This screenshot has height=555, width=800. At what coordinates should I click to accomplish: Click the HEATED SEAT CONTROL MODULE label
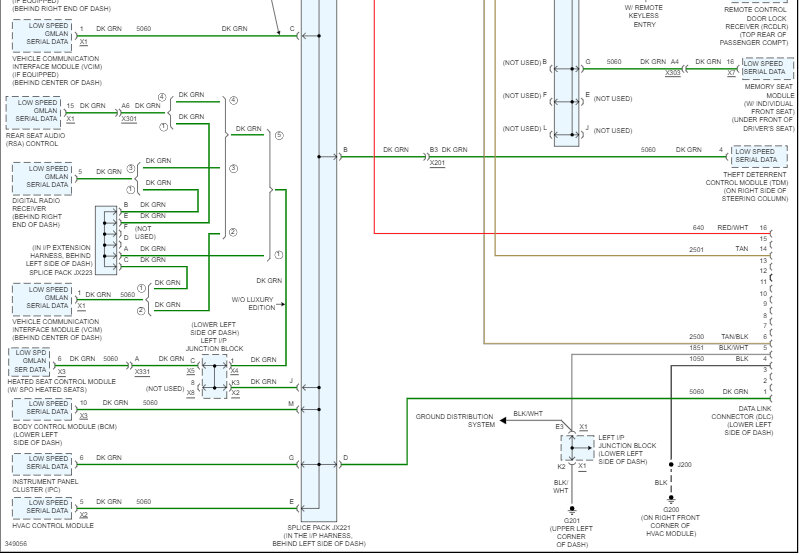(x=62, y=382)
